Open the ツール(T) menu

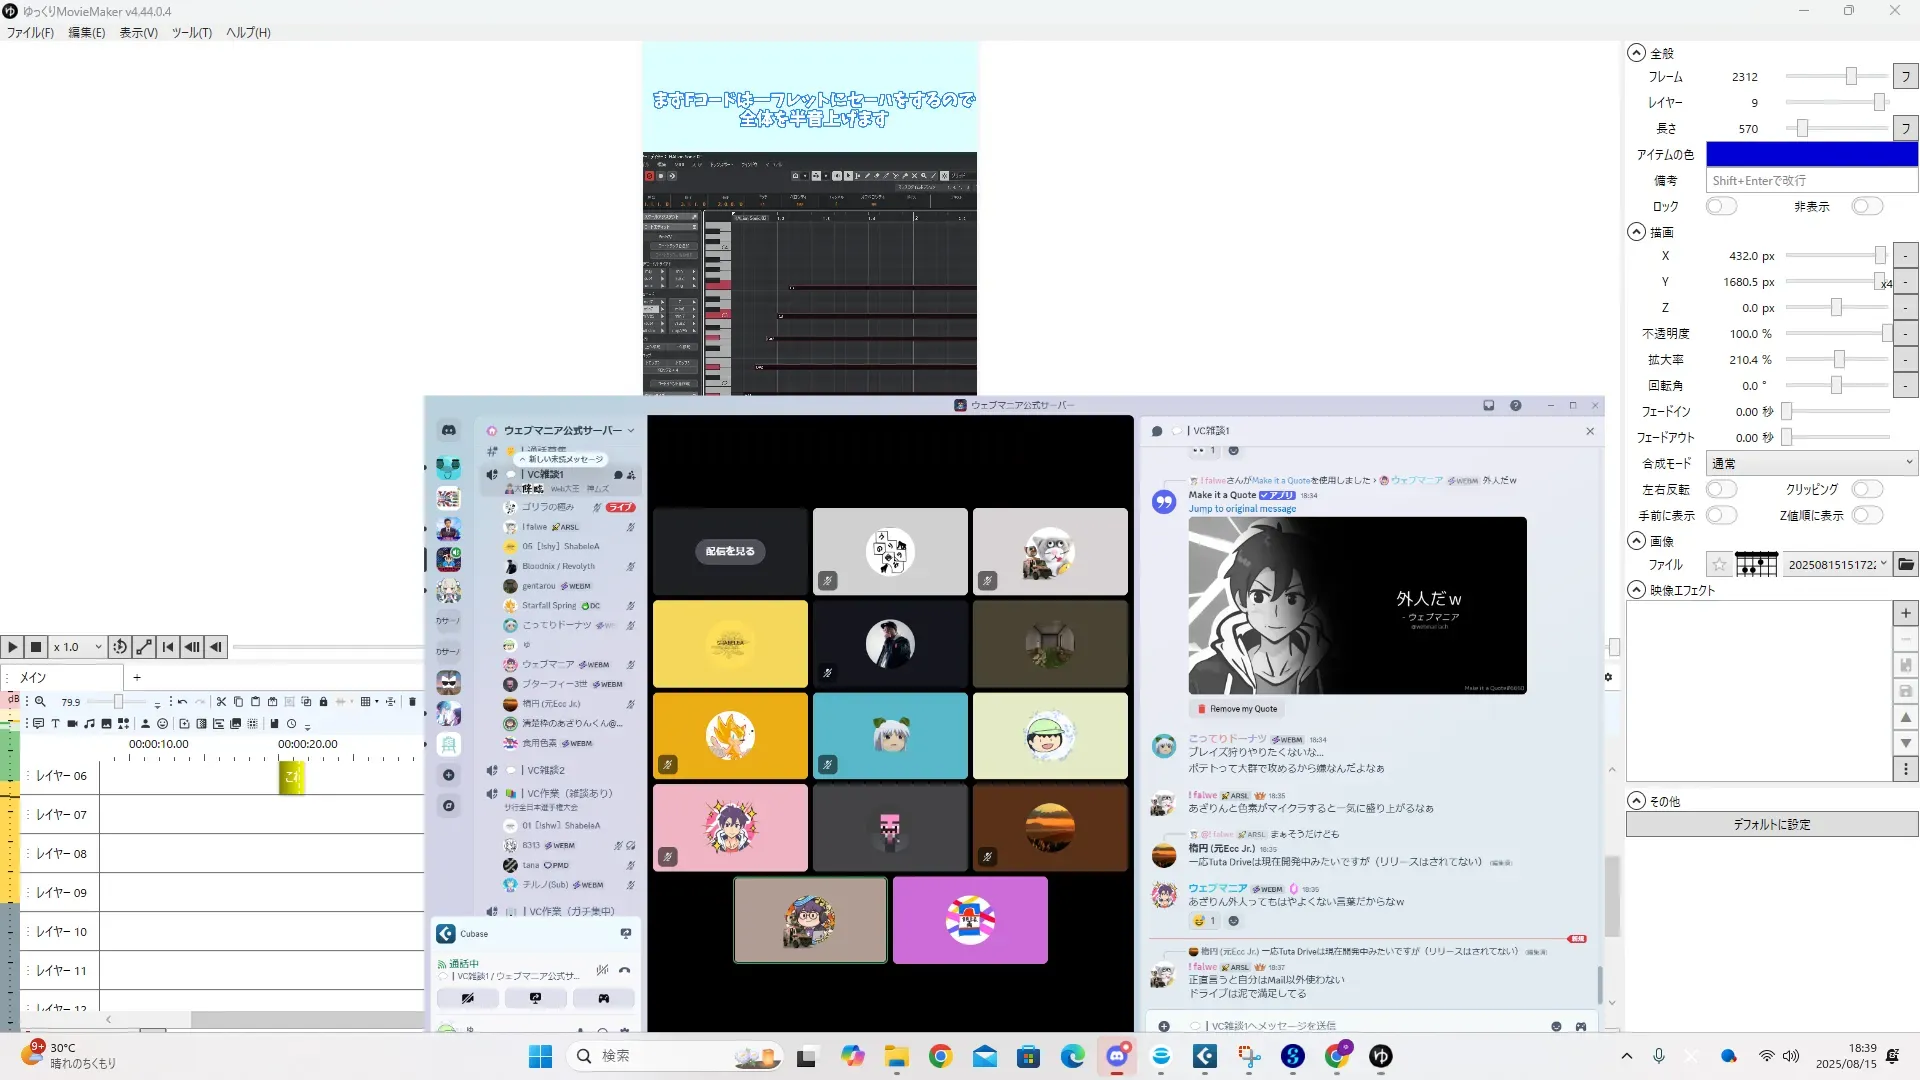191,33
